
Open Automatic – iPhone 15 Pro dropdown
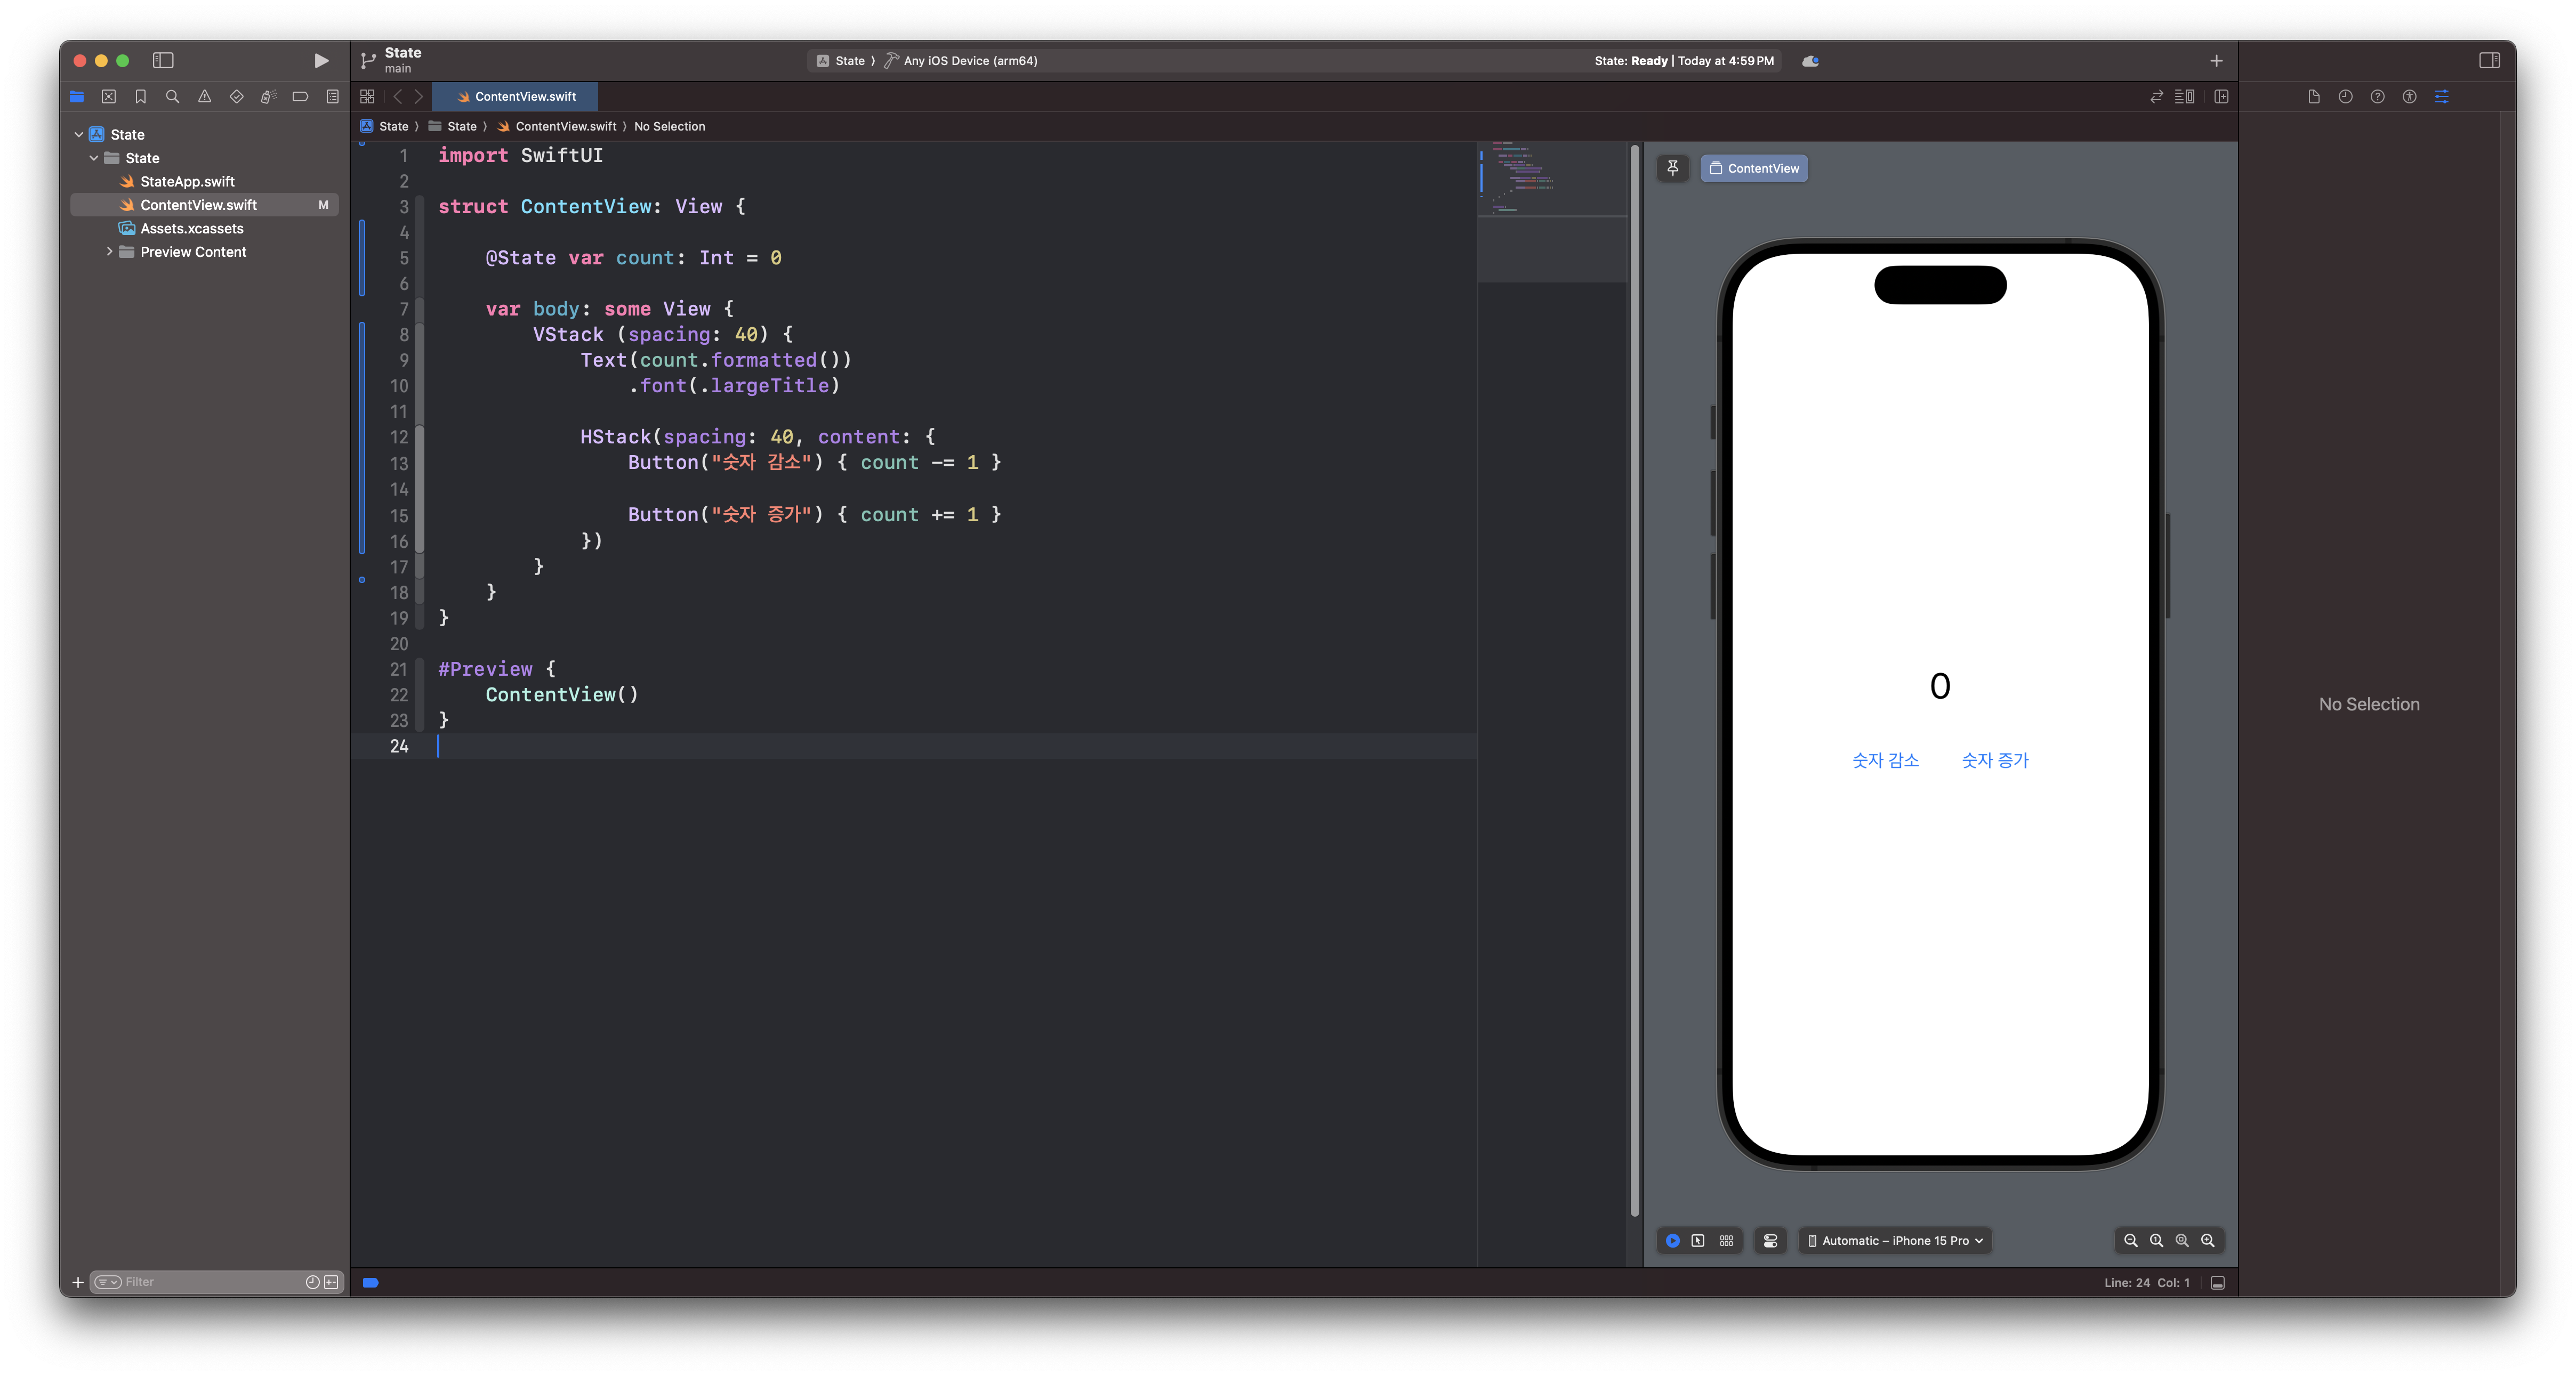tap(1895, 1240)
